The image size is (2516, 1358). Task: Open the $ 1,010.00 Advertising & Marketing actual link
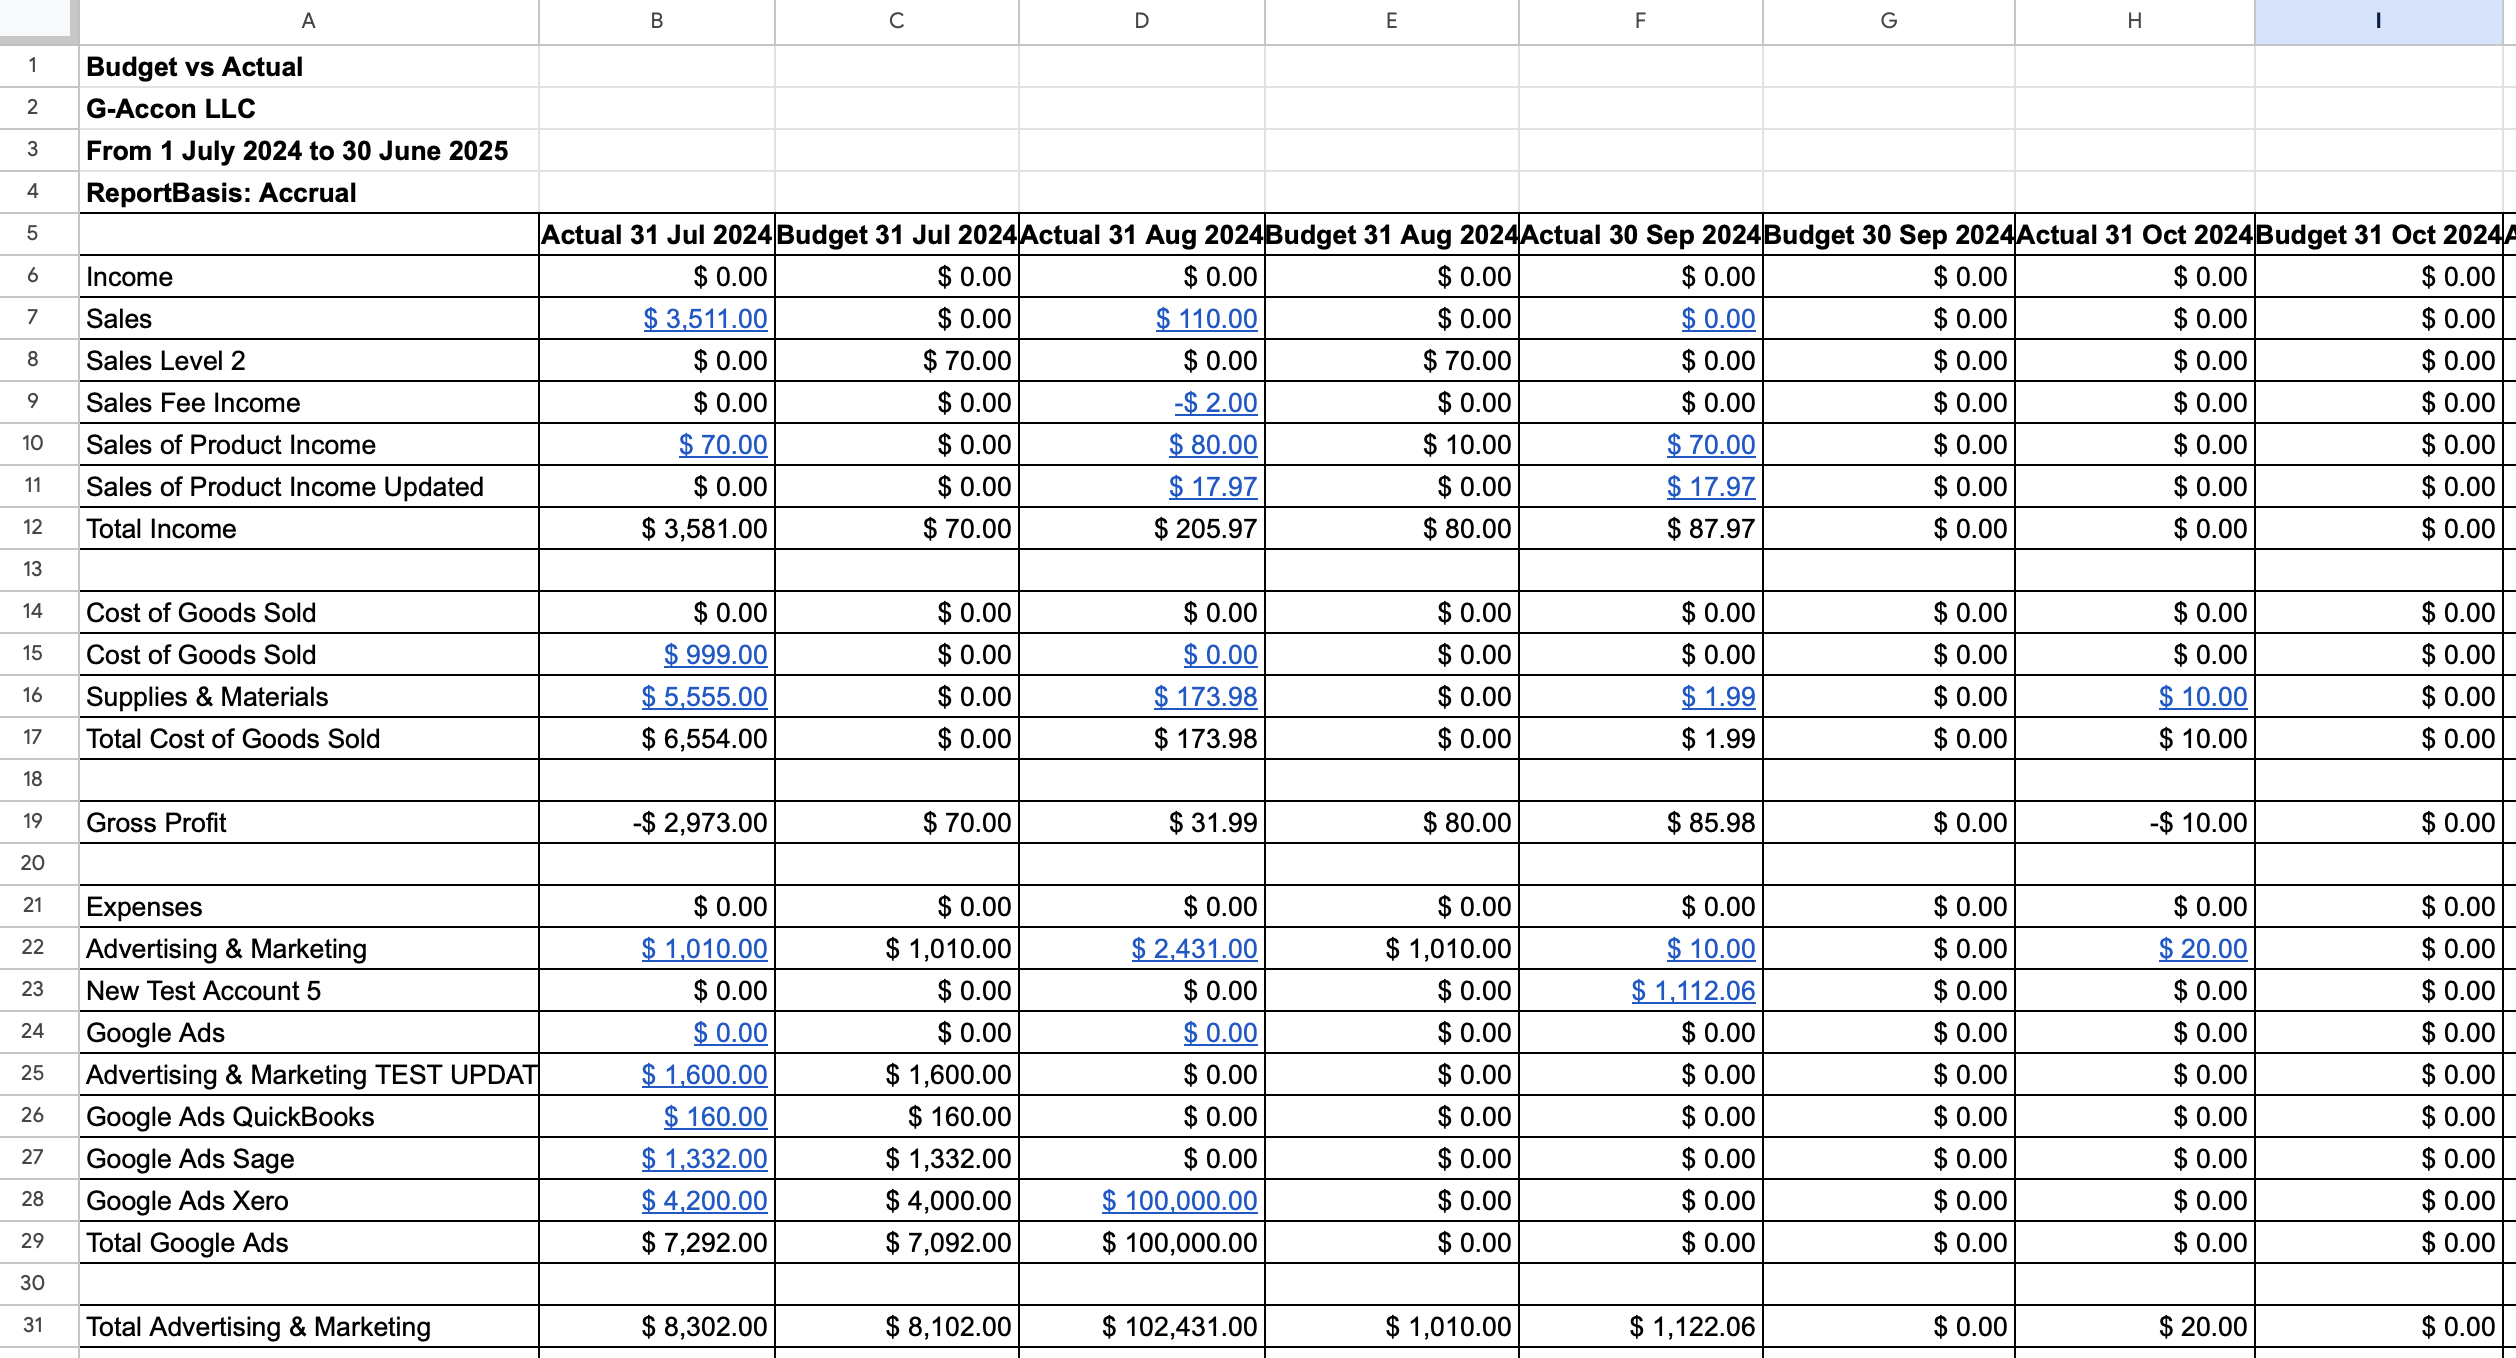(x=704, y=949)
